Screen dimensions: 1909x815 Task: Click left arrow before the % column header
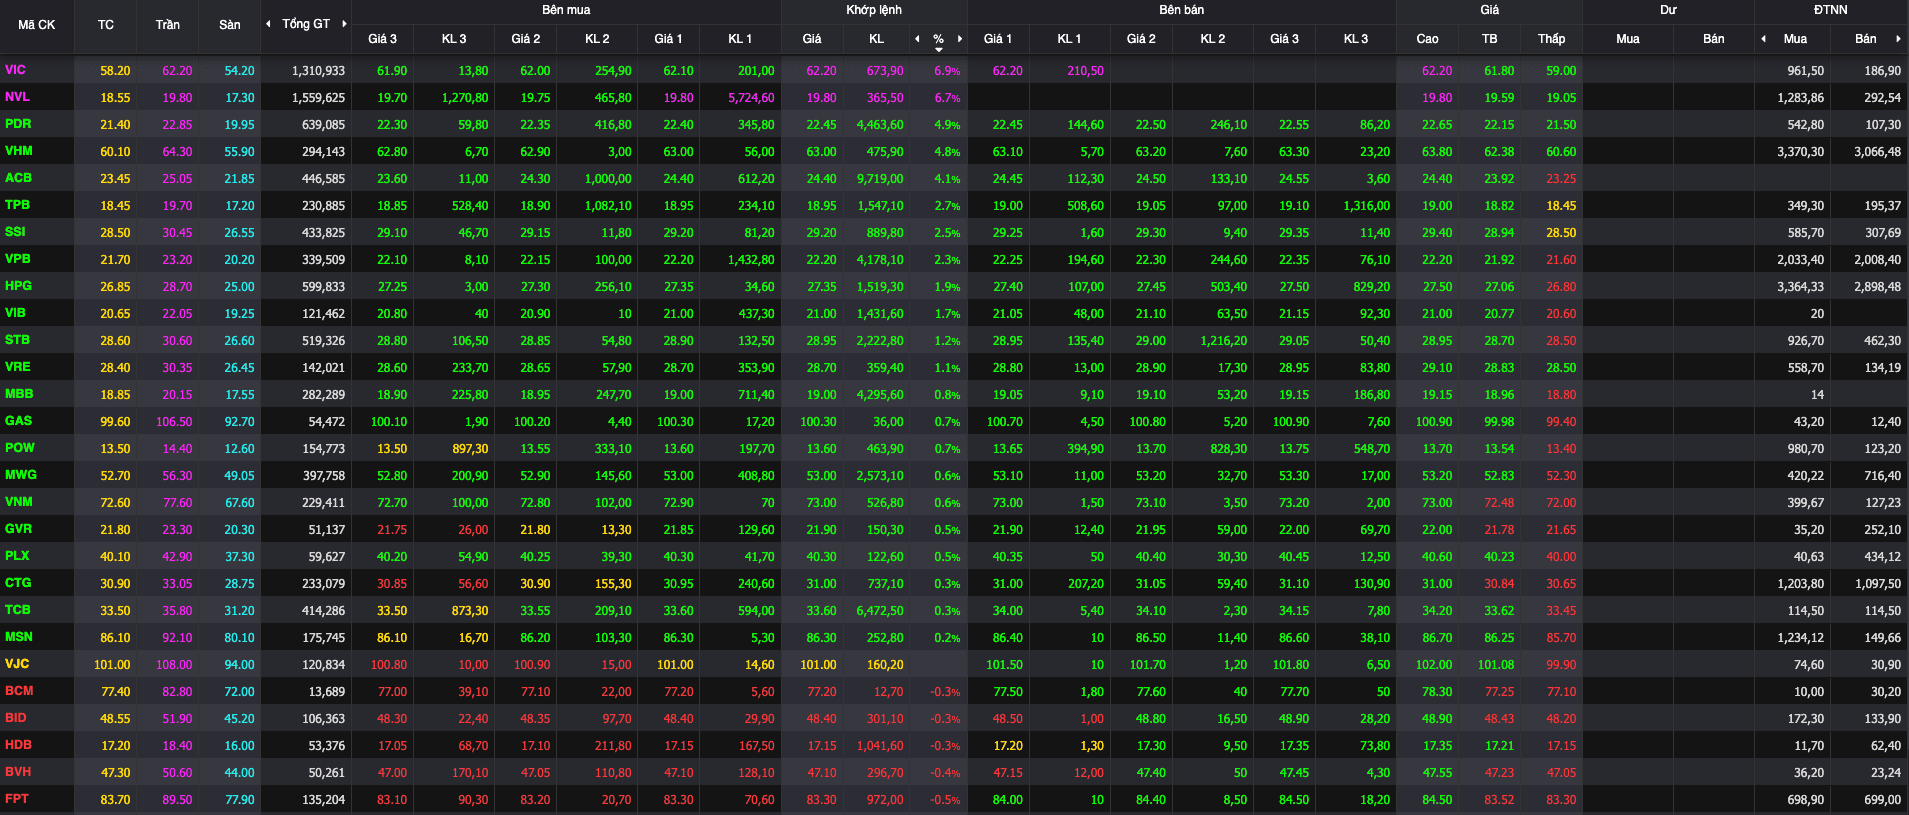(917, 39)
